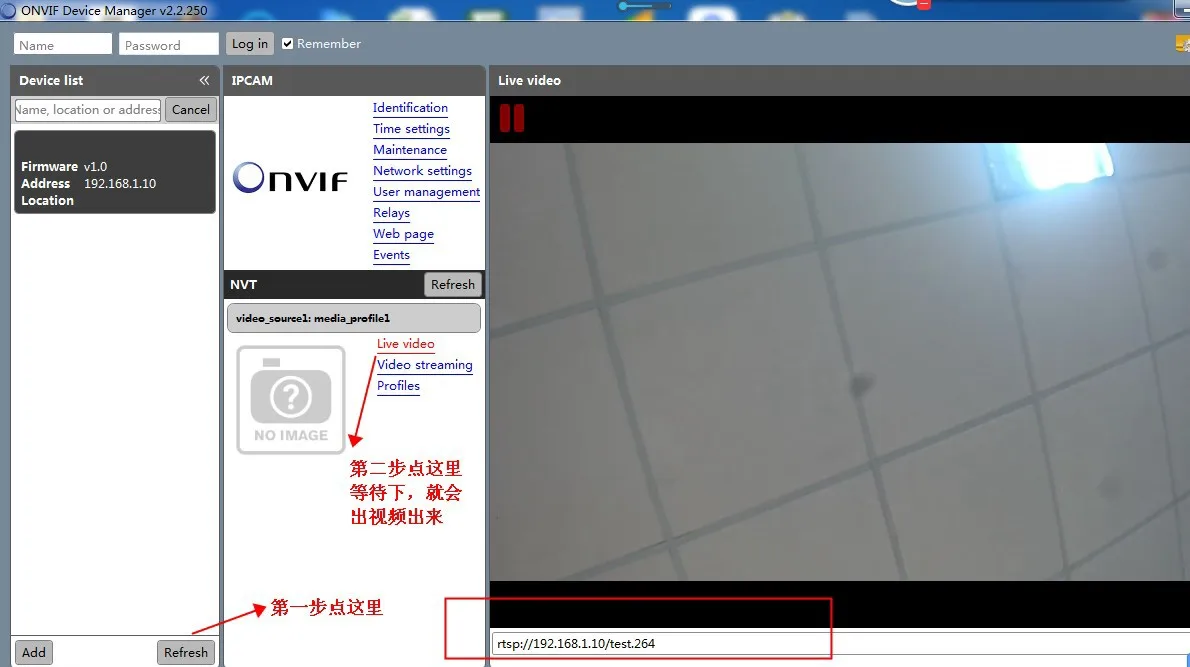This screenshot has height=667, width=1190.
Task: Open the camera Web page
Action: (403, 233)
